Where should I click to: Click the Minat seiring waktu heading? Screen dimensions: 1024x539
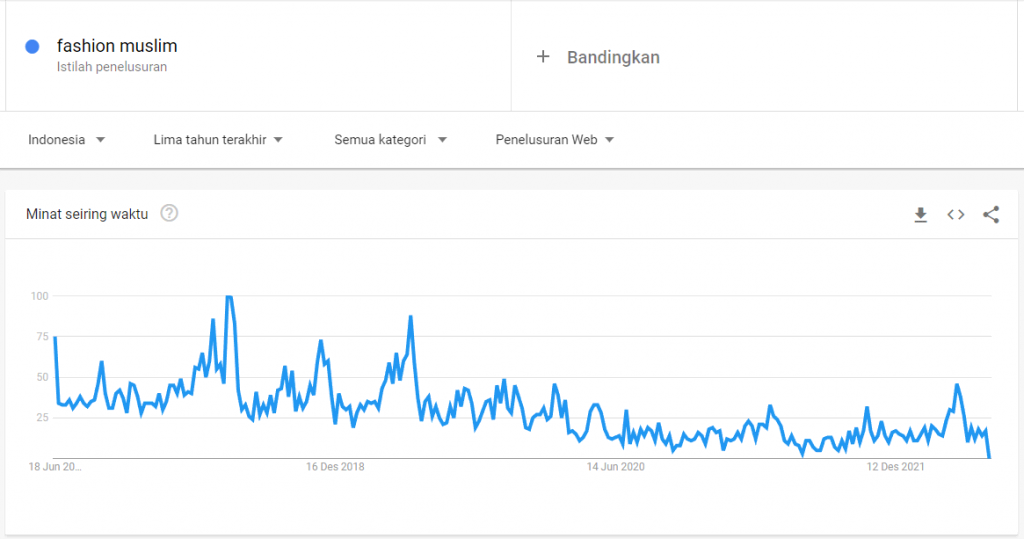tap(87, 214)
